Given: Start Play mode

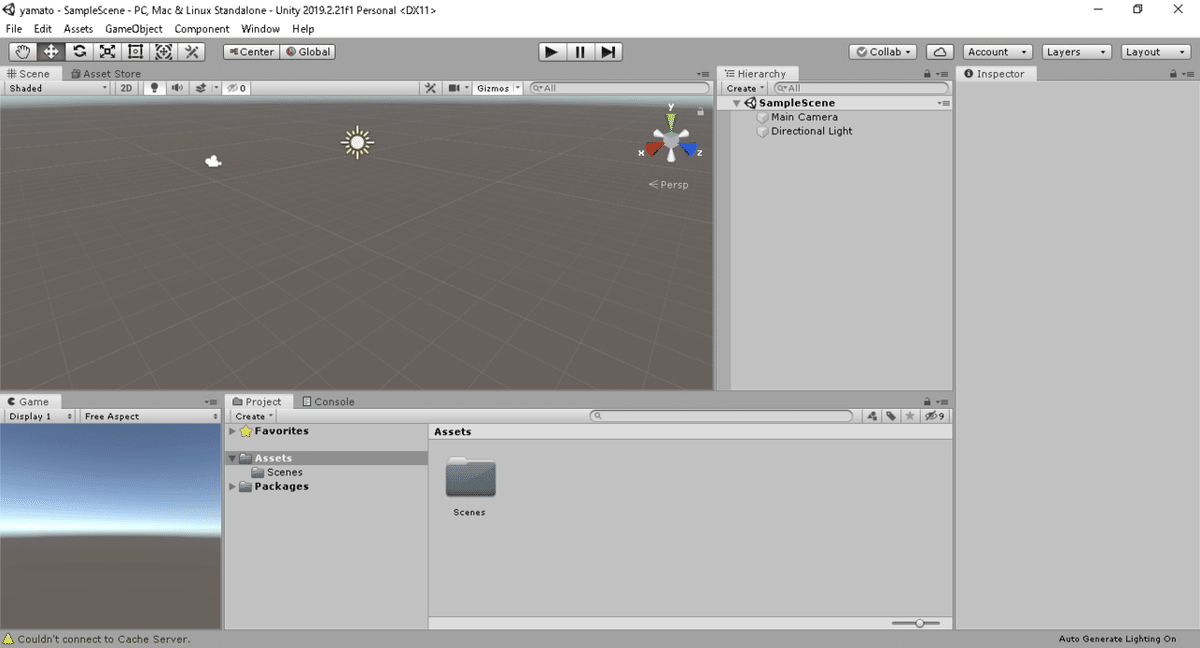Looking at the screenshot, I should coord(551,52).
